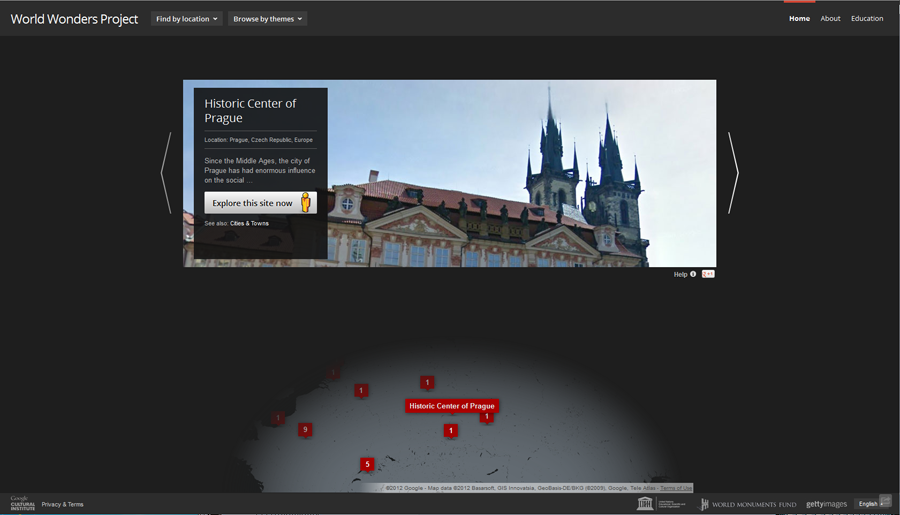Screen dimensions: 900x515
Task: Open the English language selector
Action: click(868, 504)
